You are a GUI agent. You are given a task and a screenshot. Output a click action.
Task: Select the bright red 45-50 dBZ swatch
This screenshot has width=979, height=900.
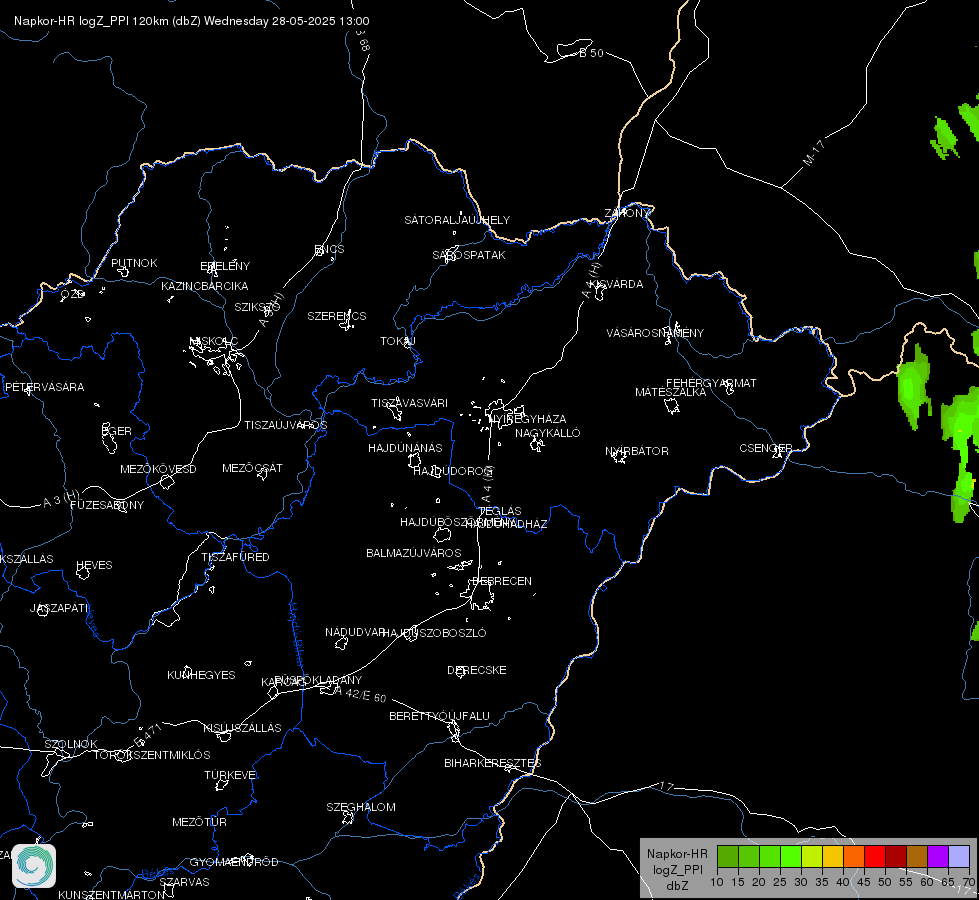coord(874,856)
